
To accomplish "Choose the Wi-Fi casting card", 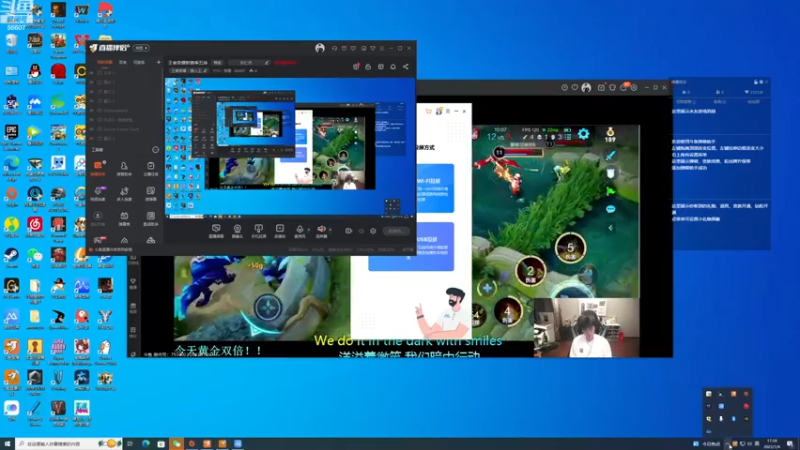I will (435, 188).
